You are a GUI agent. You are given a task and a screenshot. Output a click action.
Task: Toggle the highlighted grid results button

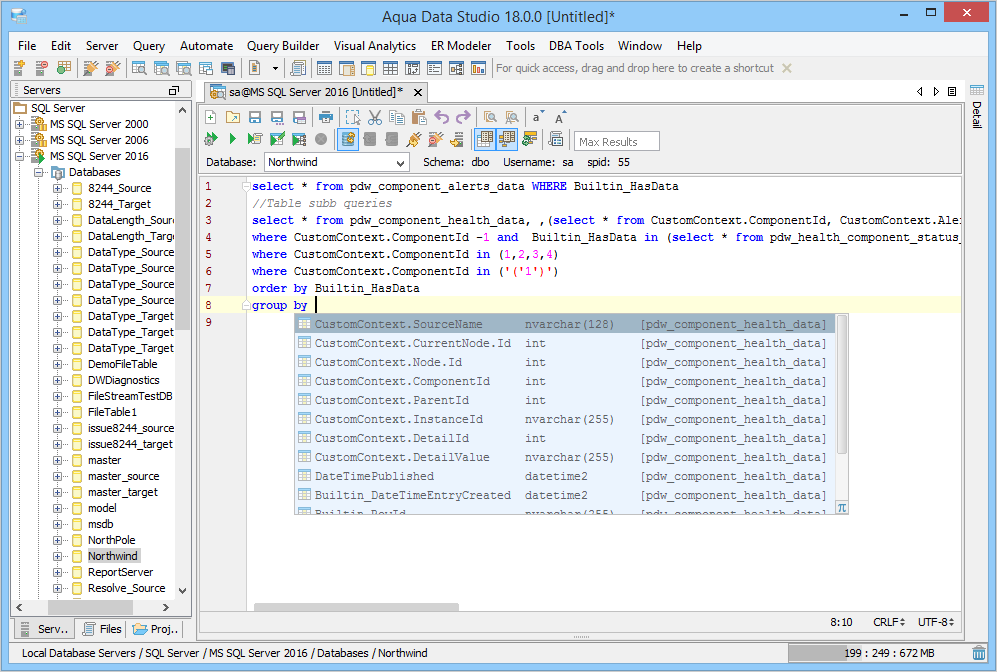485,140
